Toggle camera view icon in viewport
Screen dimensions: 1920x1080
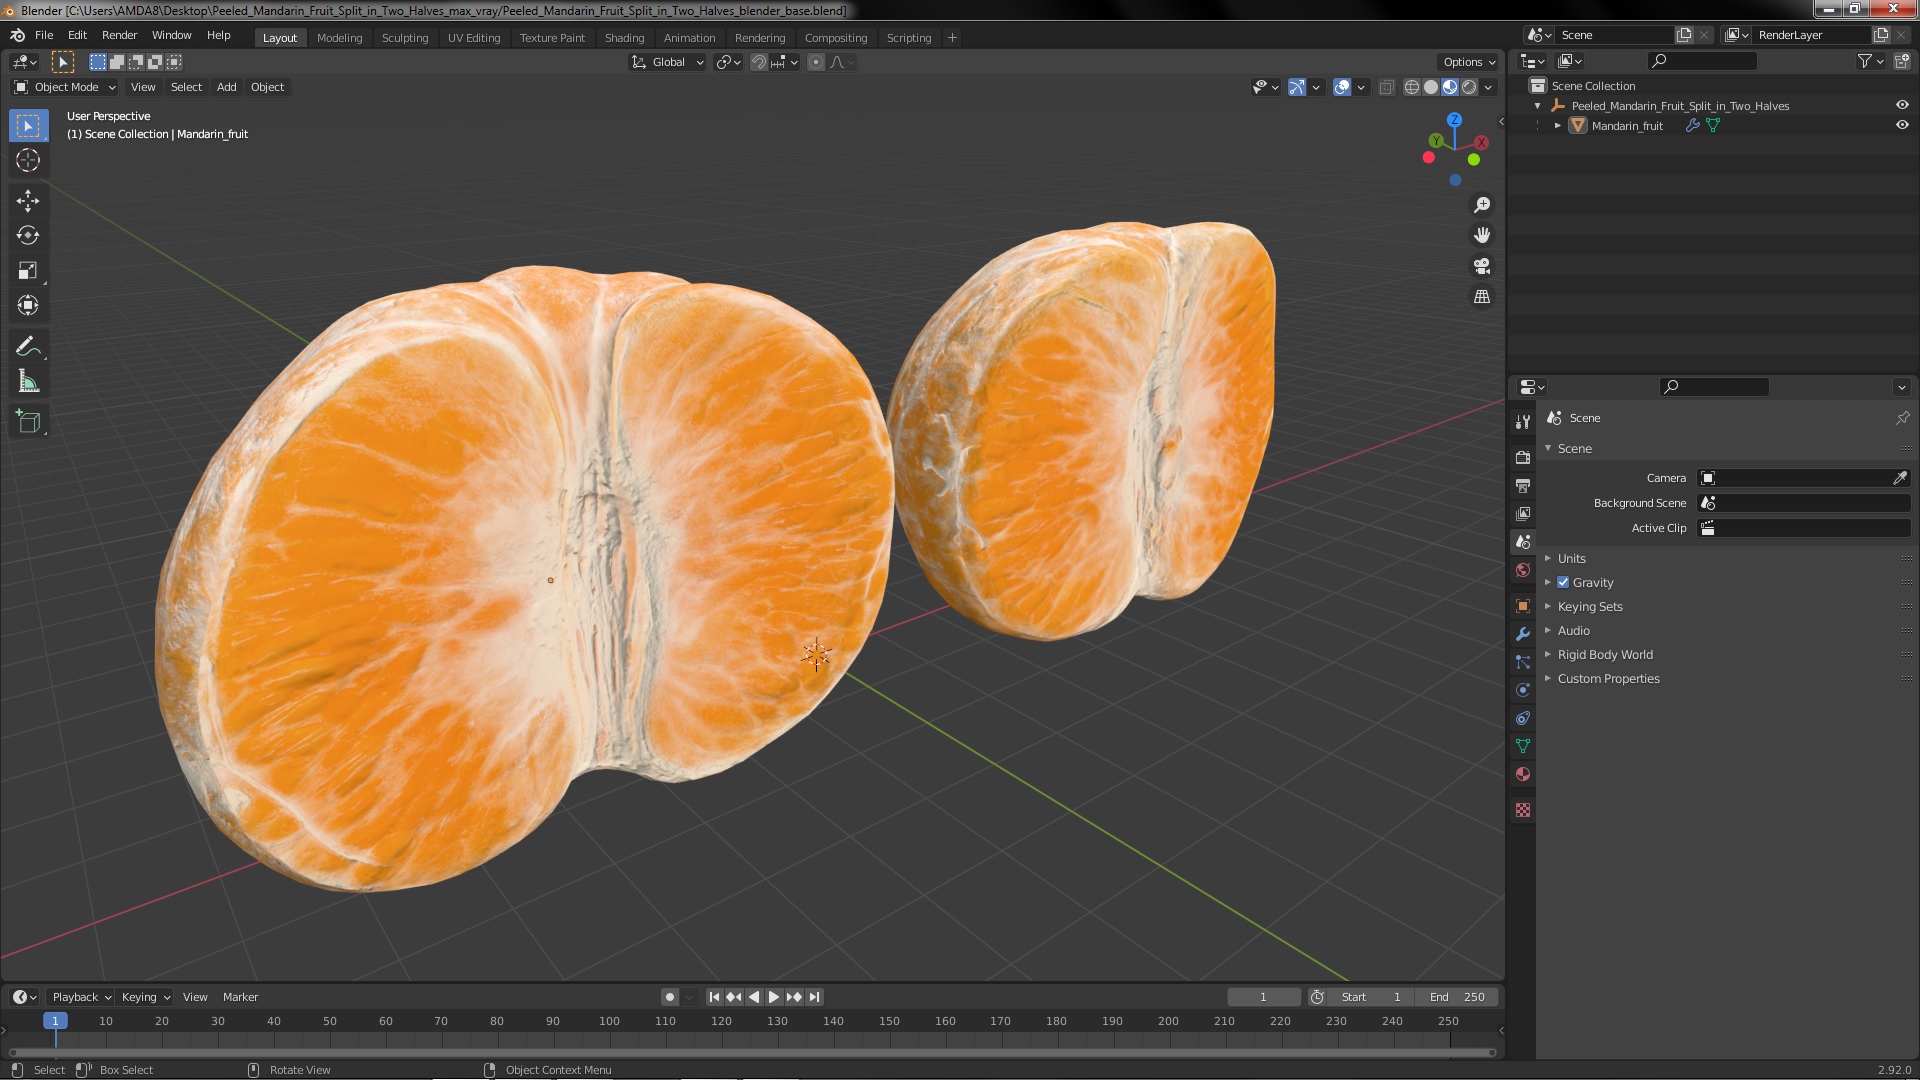point(1482,266)
